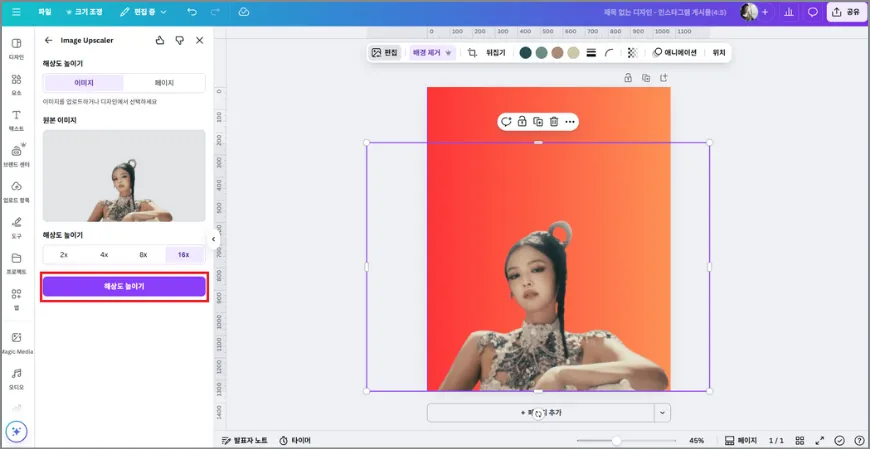Screen dimensions: 870x451
Task: Click the original image thumbnail preview
Action: [124, 176]
